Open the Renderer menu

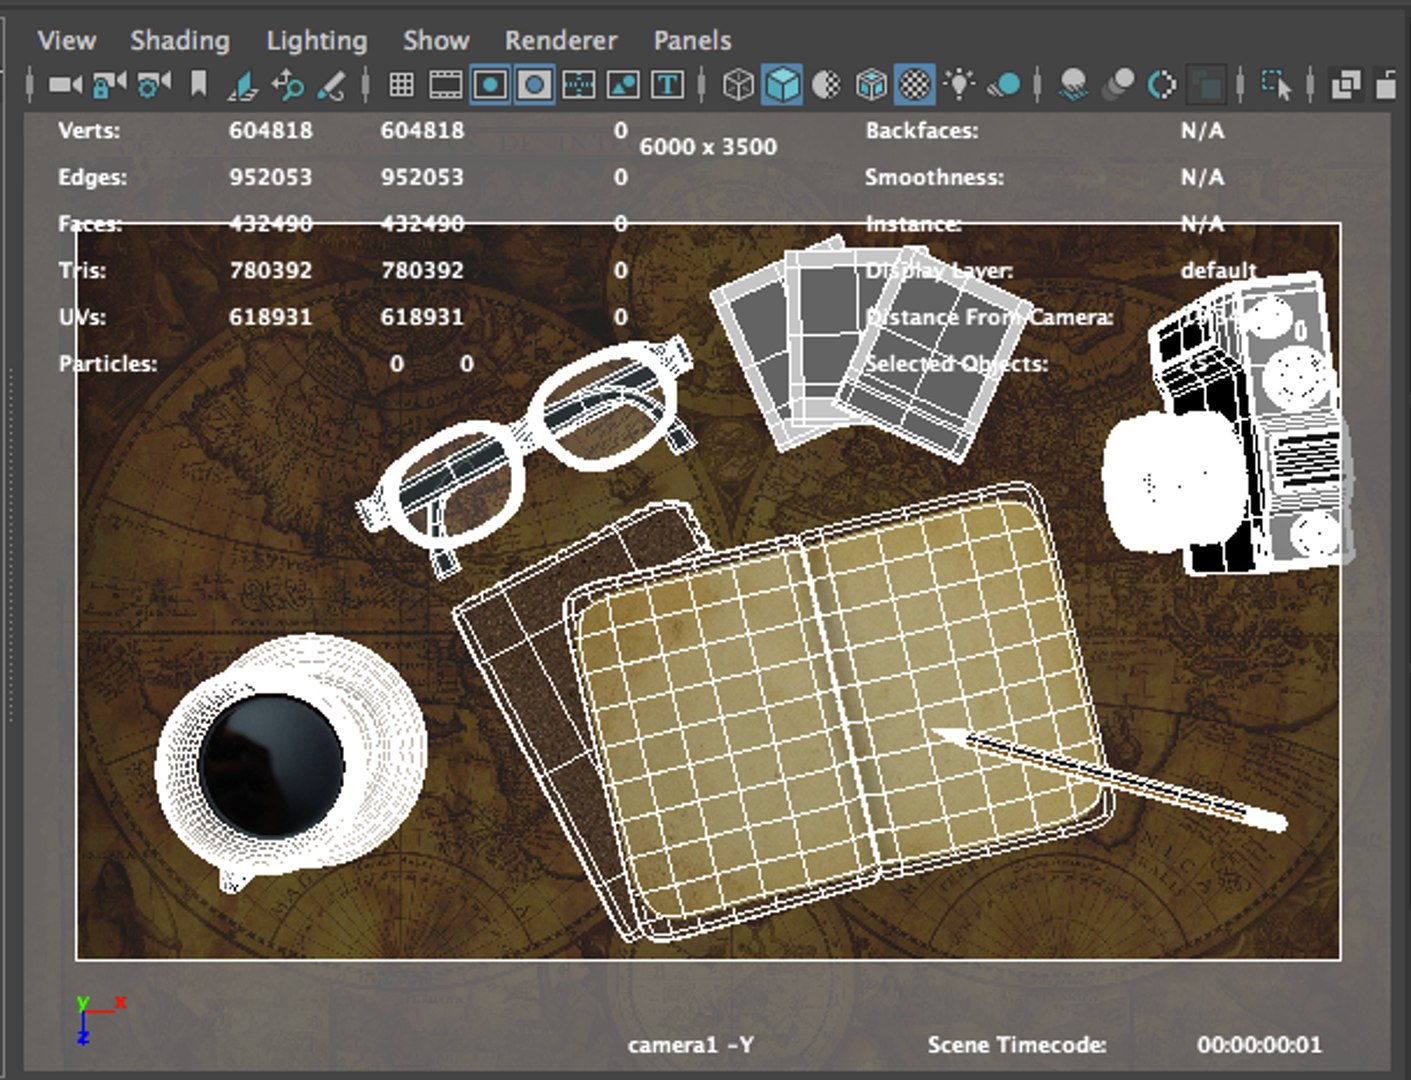561,40
